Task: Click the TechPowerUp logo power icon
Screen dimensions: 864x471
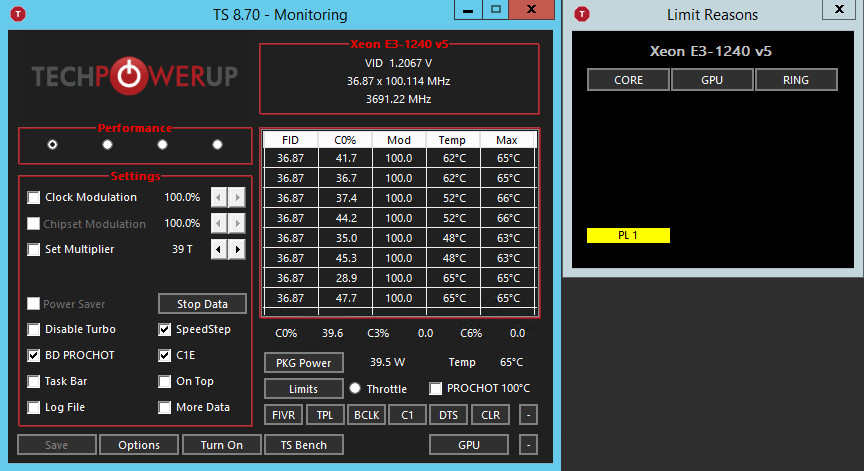Action: pyautogui.click(x=130, y=78)
